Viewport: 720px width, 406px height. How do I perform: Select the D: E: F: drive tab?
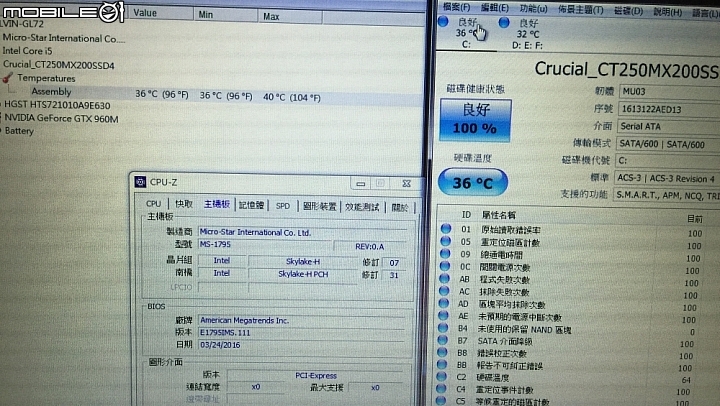(x=527, y=34)
